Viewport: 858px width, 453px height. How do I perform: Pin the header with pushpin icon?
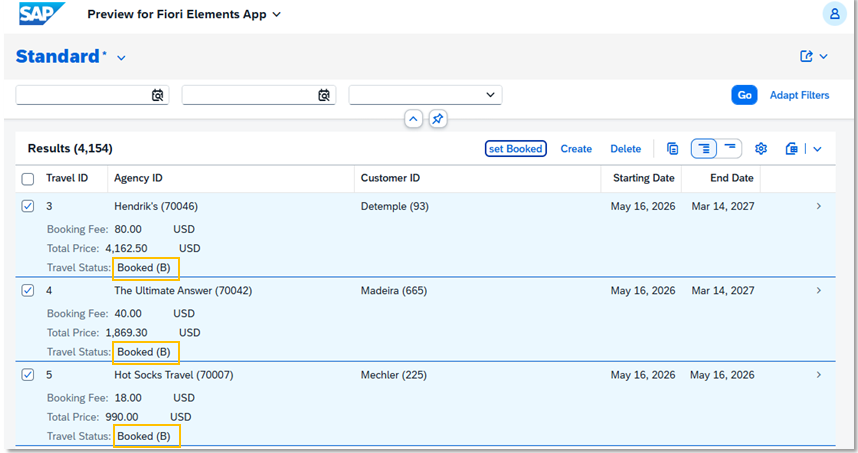pyautogui.click(x=437, y=119)
